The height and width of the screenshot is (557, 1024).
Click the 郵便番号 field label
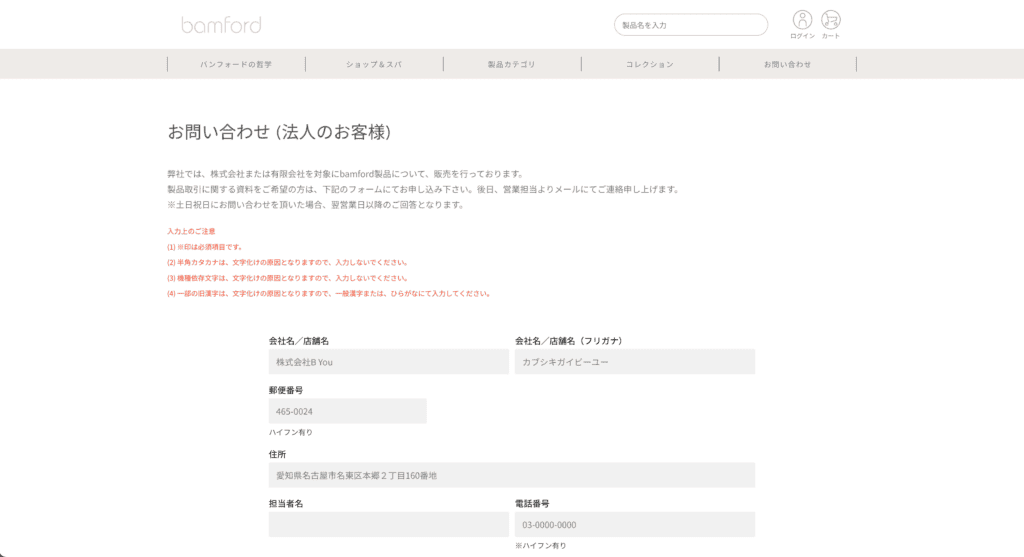286,390
